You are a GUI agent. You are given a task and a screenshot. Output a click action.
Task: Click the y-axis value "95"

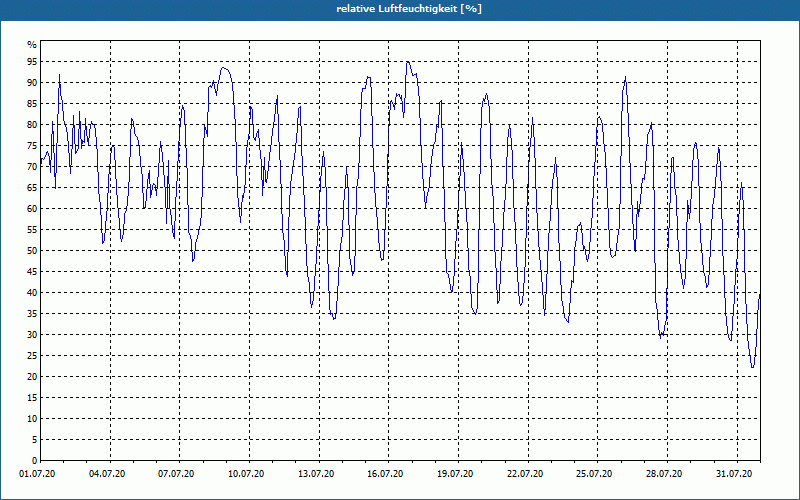pyautogui.click(x=32, y=62)
